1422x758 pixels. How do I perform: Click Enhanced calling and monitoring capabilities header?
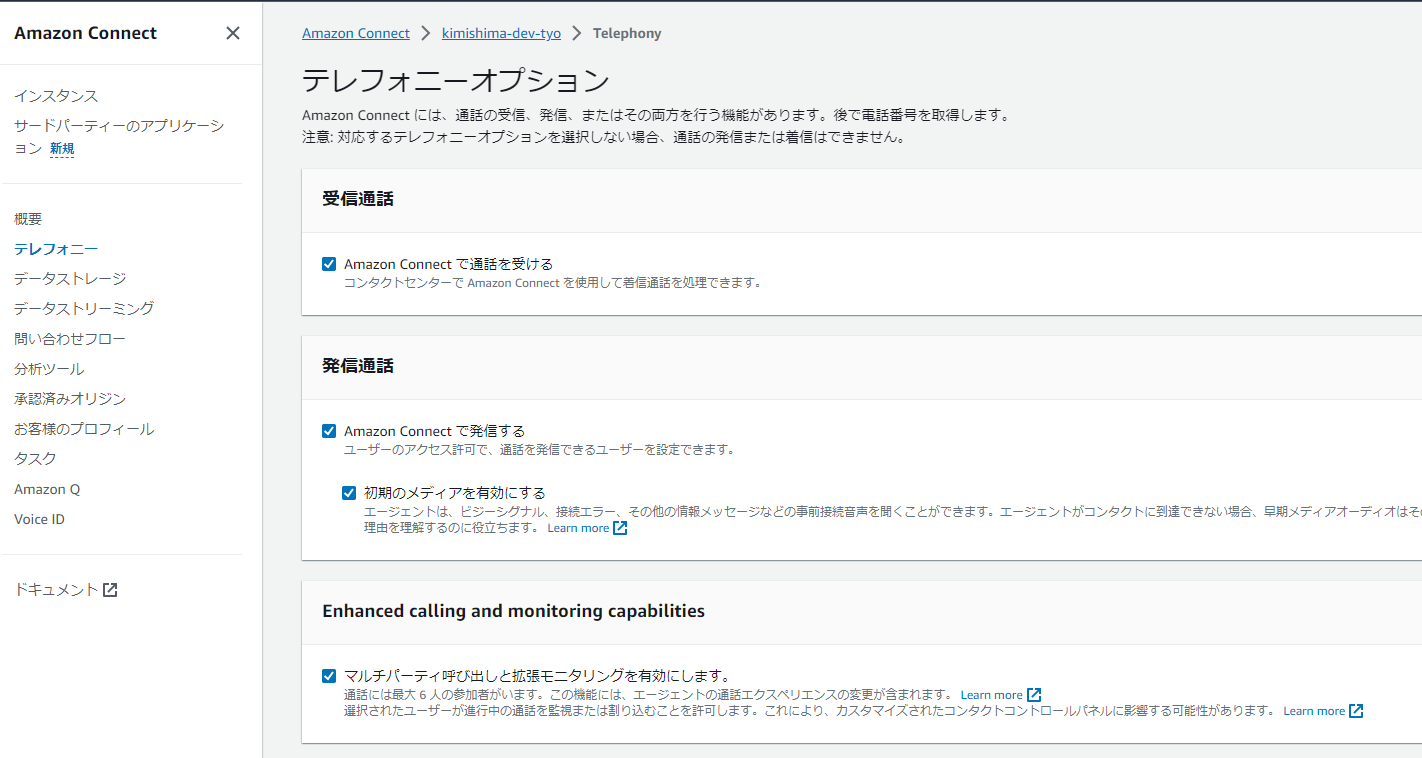click(x=513, y=611)
